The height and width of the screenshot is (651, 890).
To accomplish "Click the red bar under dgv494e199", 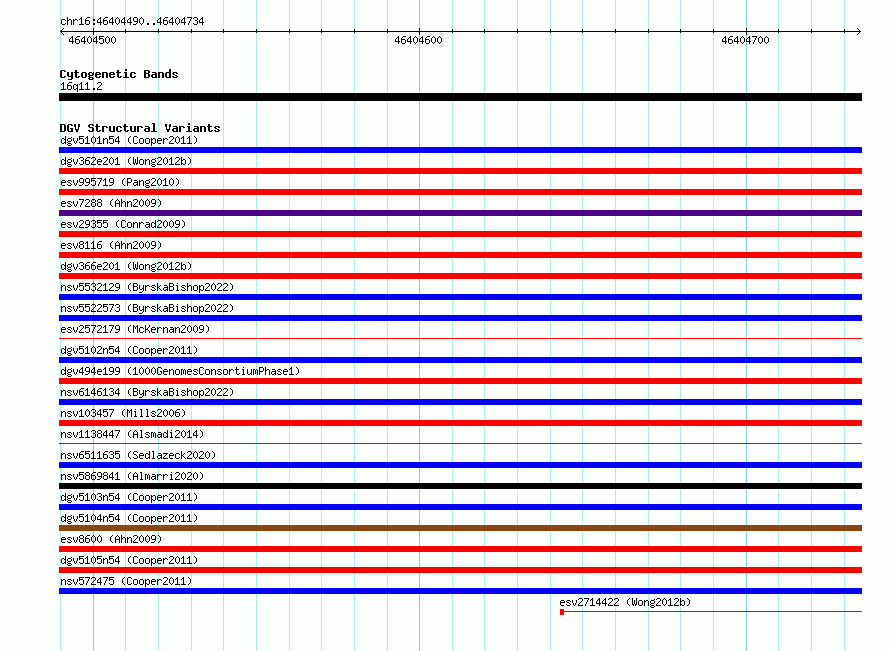I will point(460,381).
